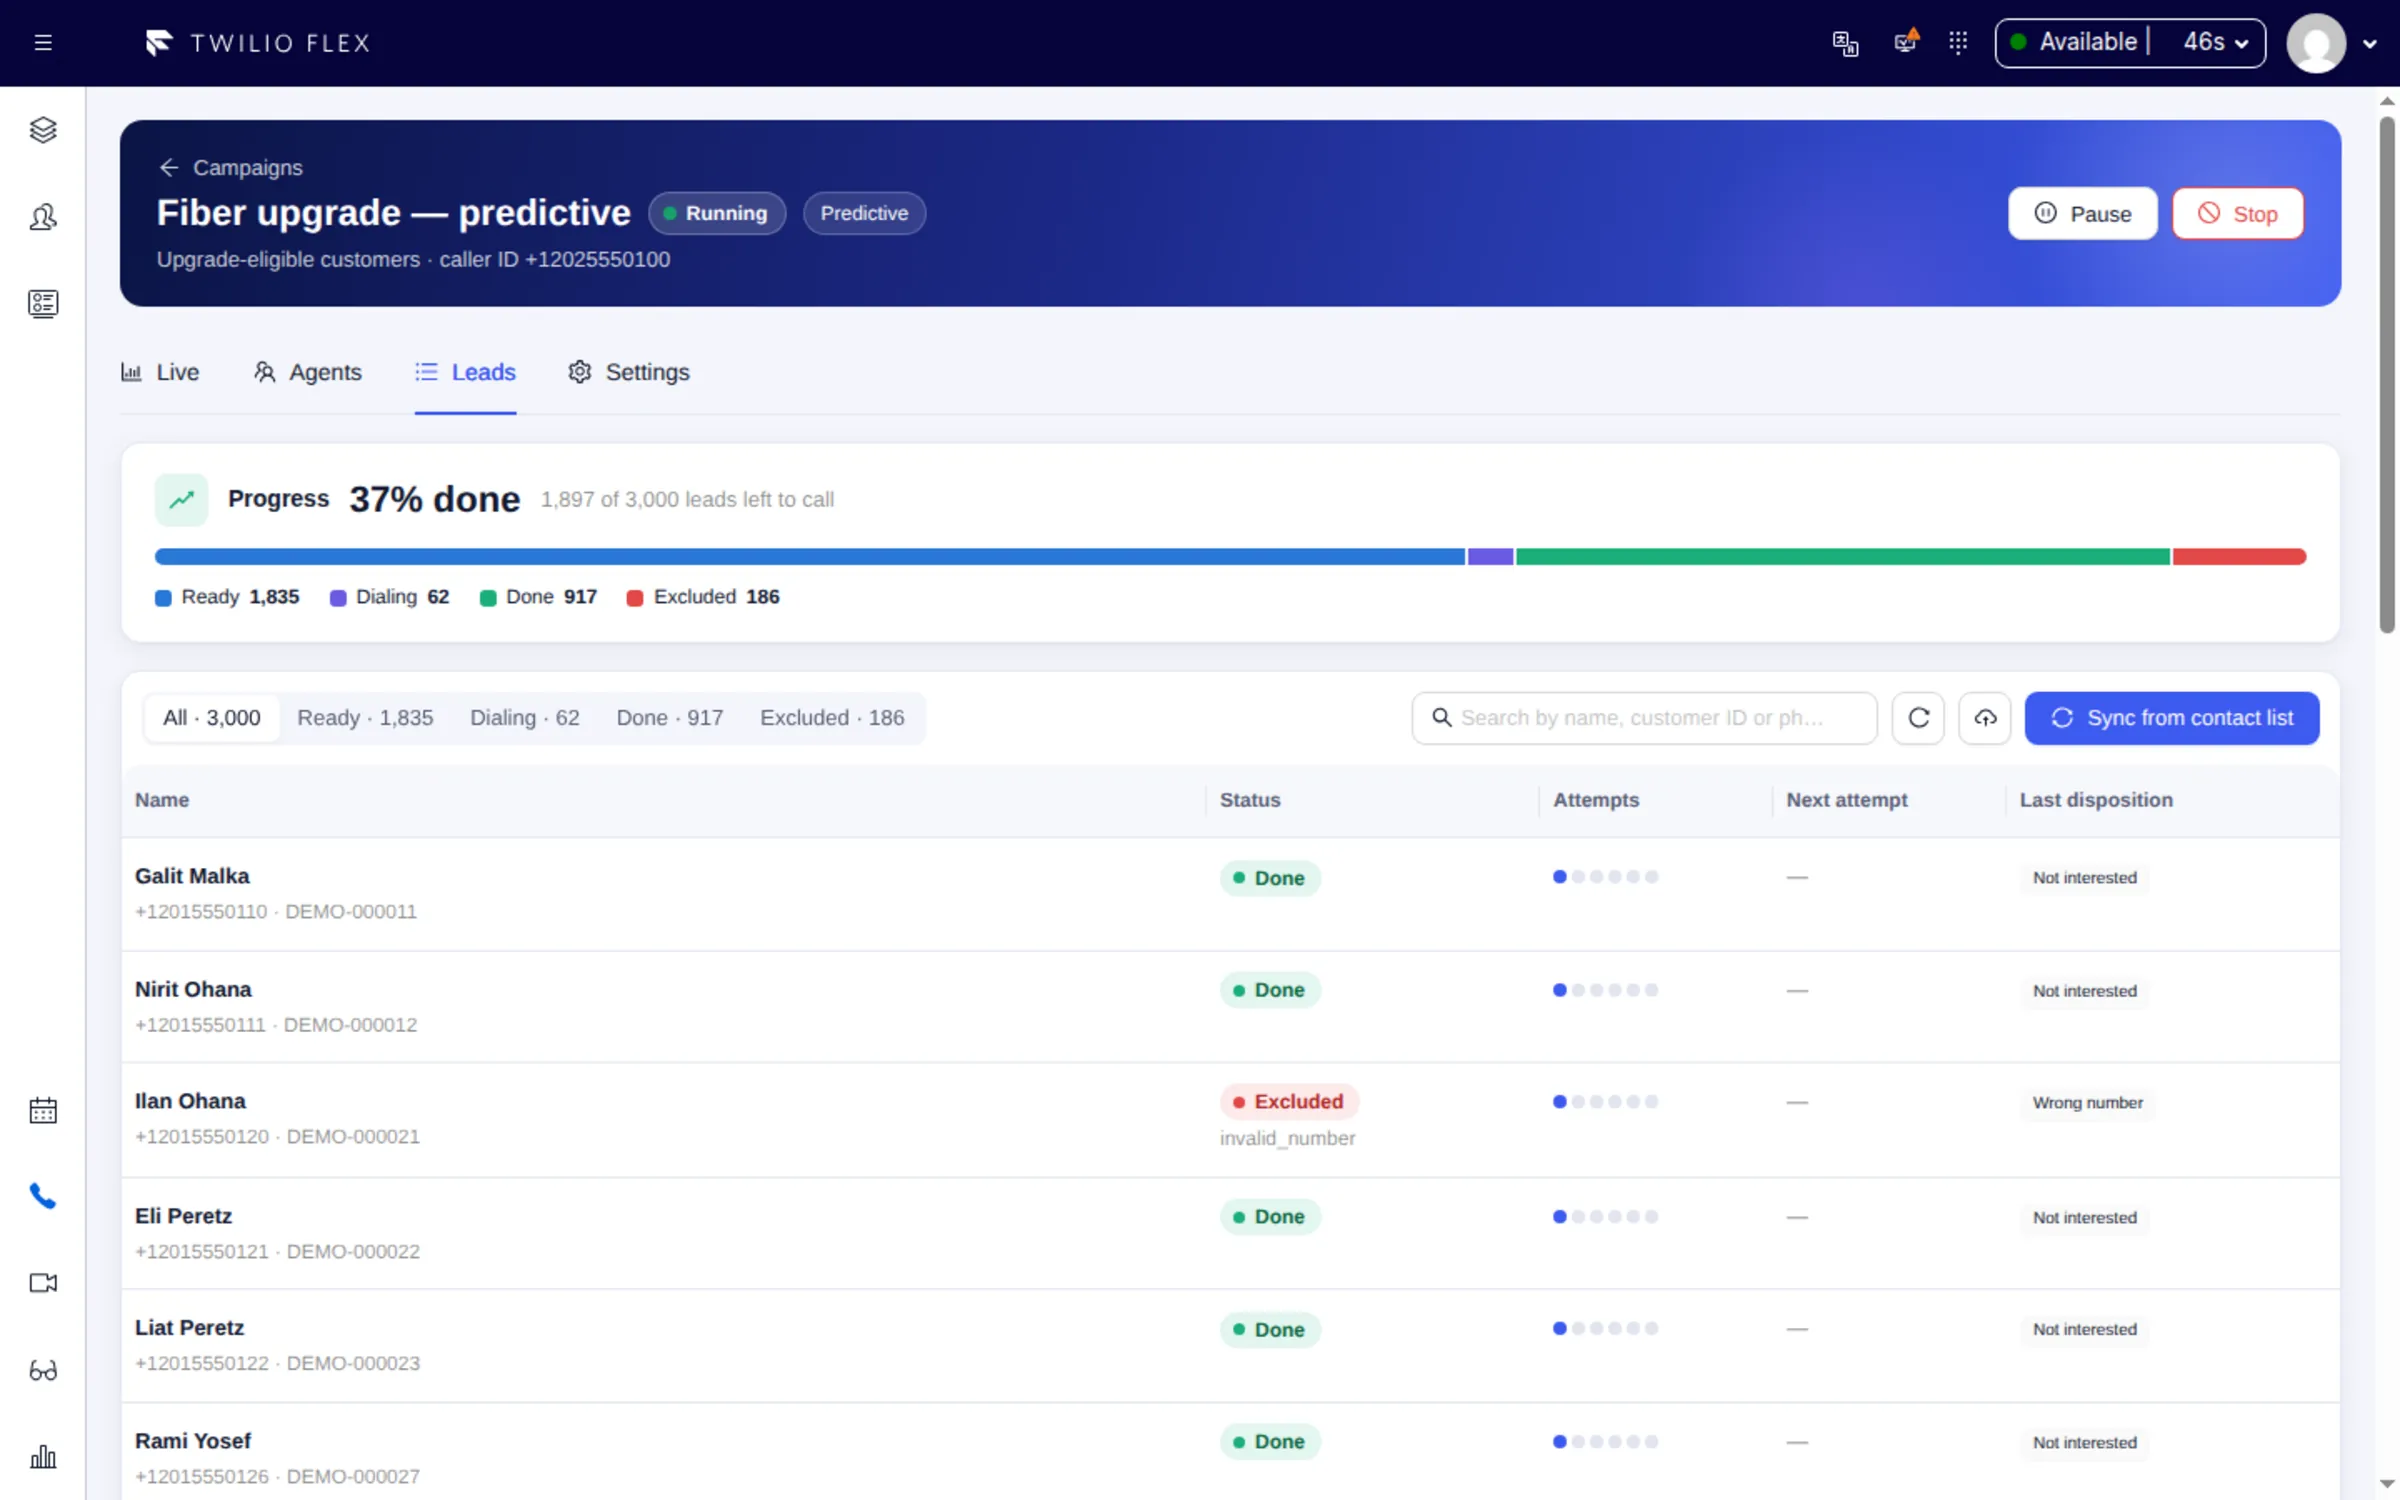Open the glasses supervisor sidebar icon

(43, 1370)
